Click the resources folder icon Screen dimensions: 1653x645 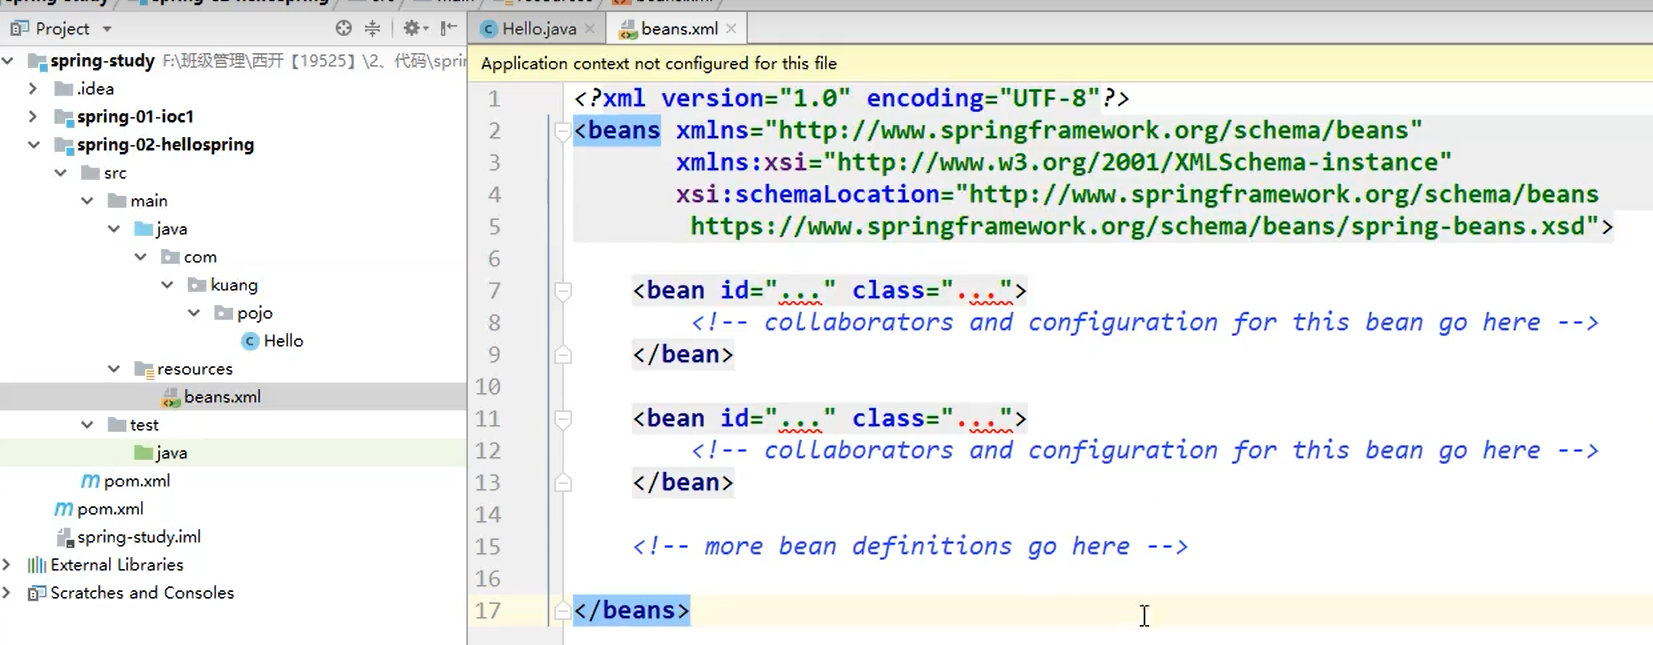tap(144, 369)
